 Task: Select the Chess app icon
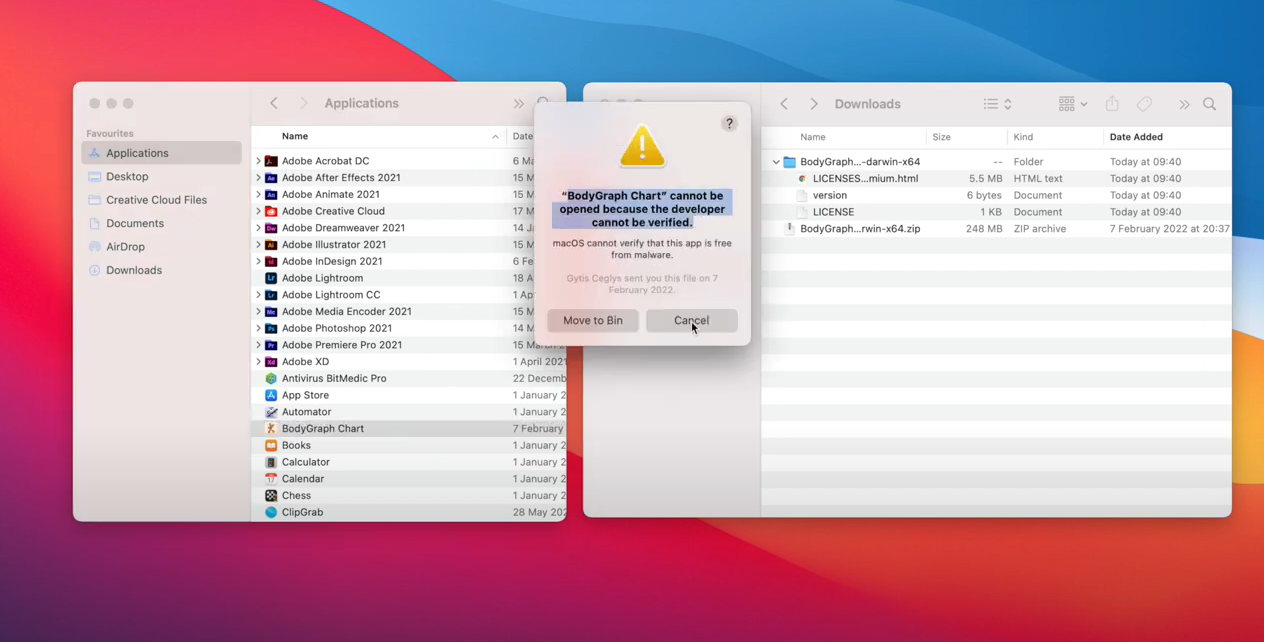coord(271,495)
